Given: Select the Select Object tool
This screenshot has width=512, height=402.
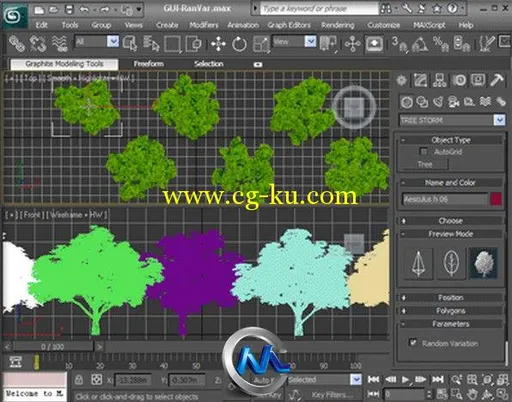Looking at the screenshot, I should tap(130, 43).
